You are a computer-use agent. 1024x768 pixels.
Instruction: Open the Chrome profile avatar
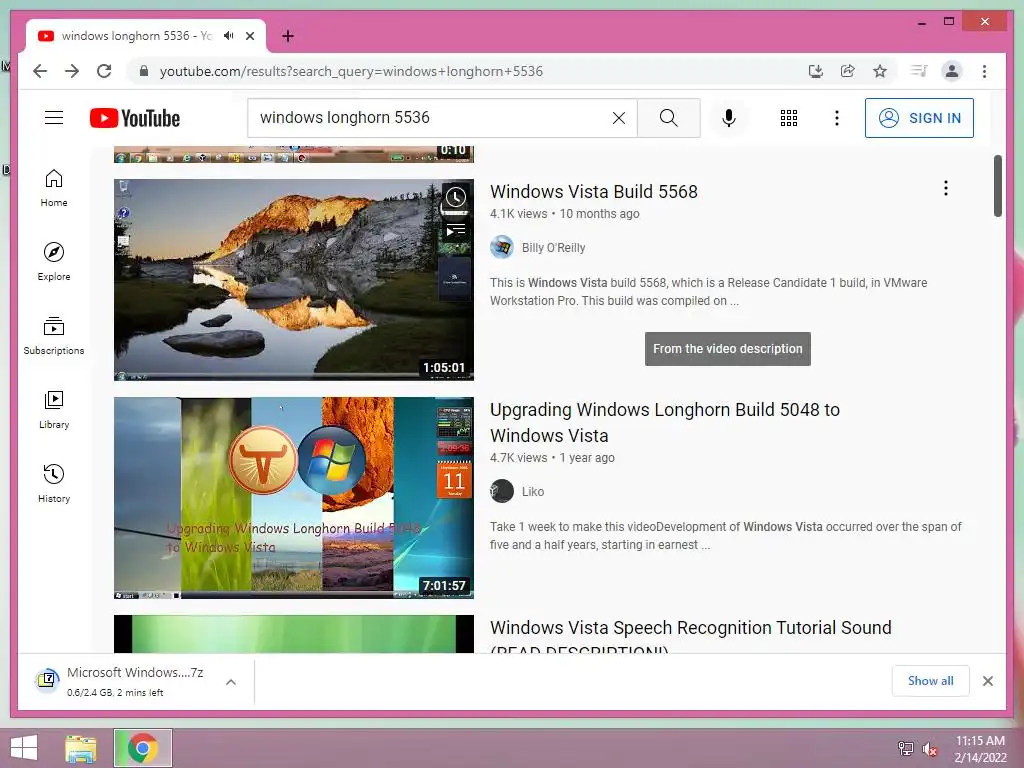coord(952,71)
